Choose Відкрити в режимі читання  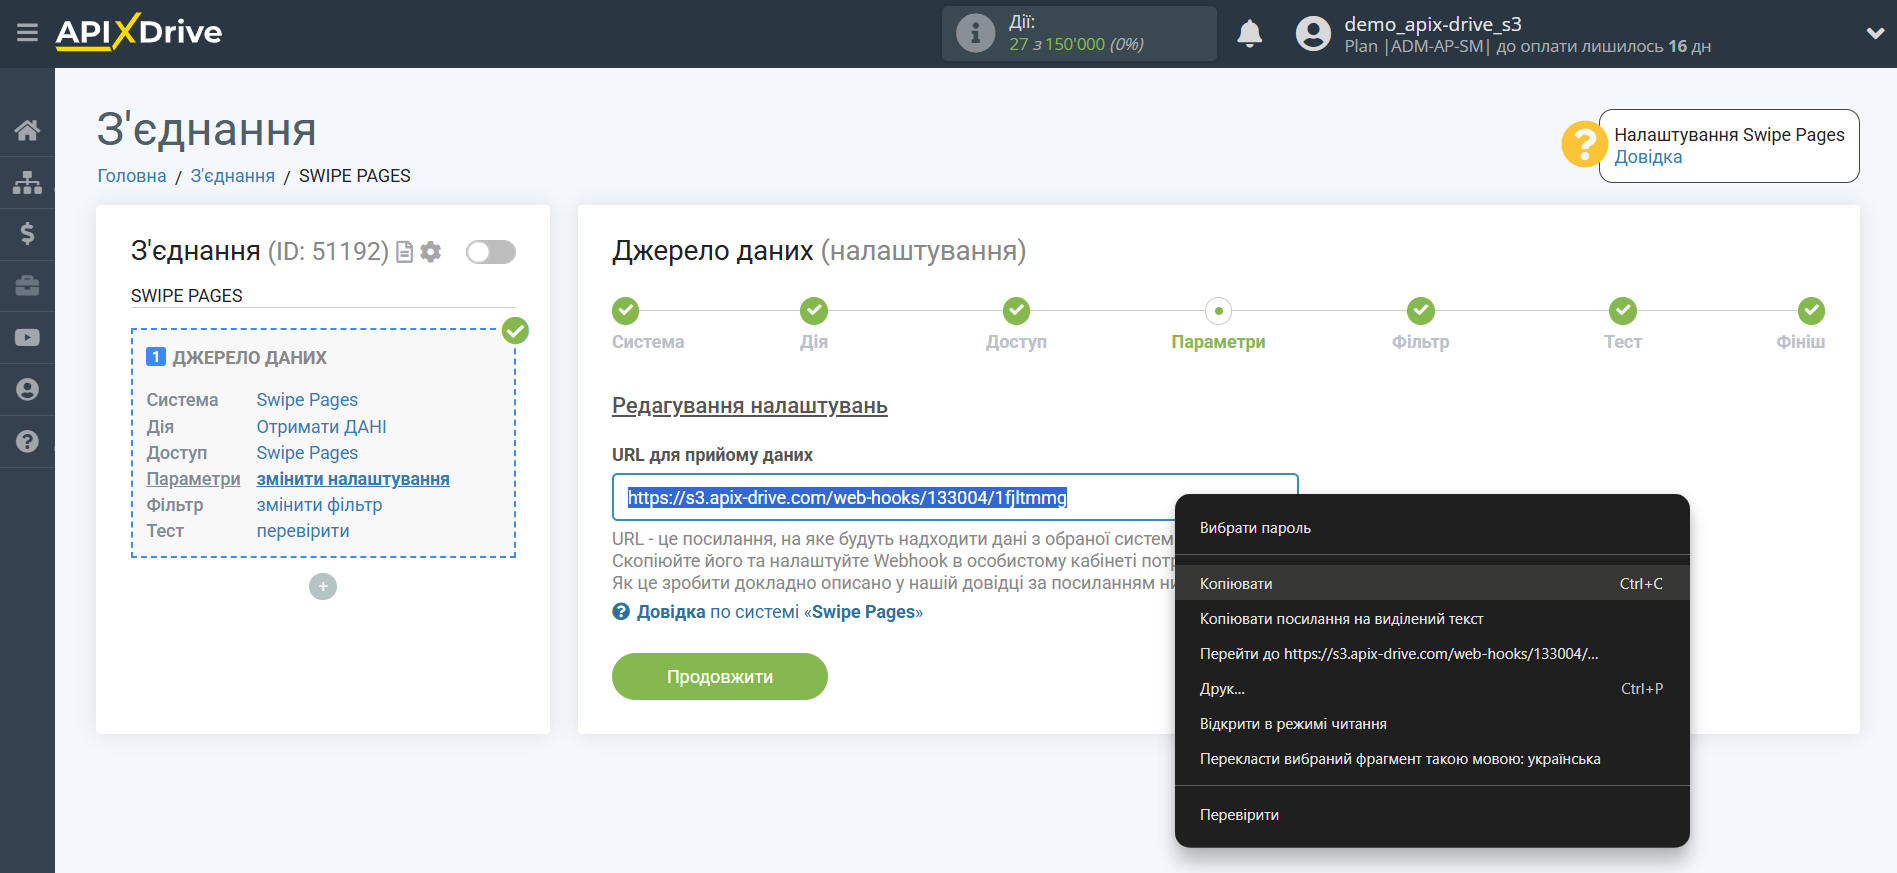[1432, 724]
